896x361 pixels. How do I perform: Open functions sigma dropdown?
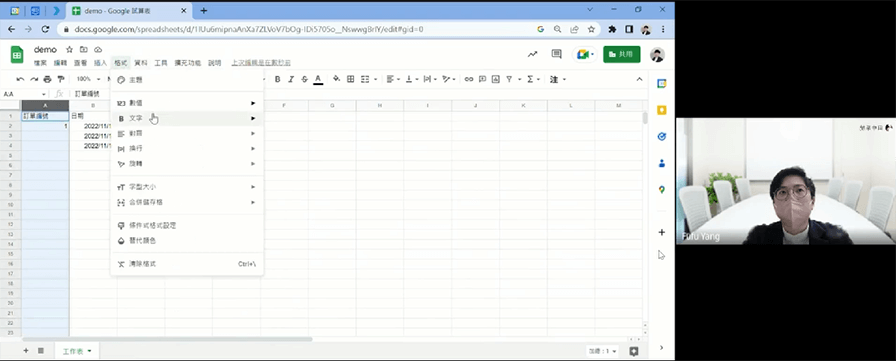(x=533, y=79)
